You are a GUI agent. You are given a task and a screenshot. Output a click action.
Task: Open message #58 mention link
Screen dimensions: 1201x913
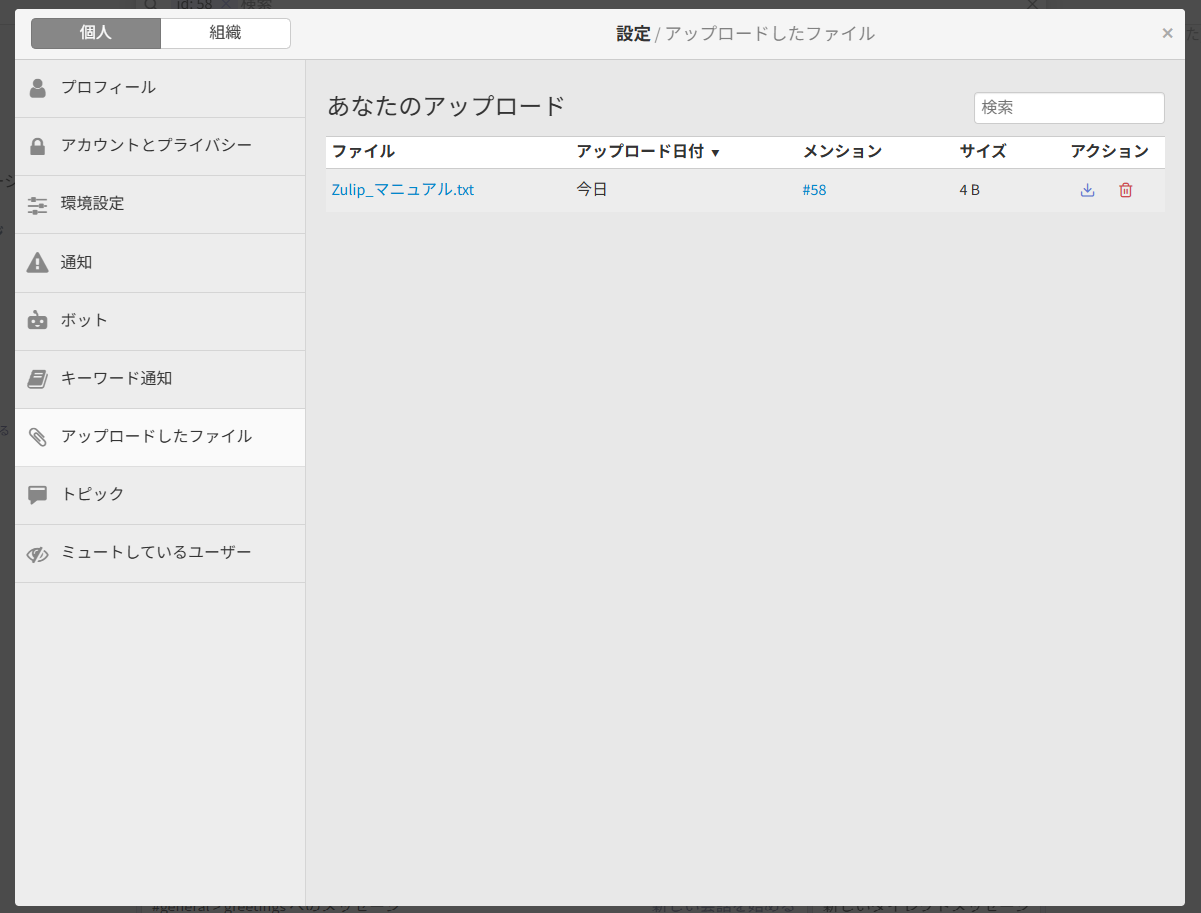pos(814,189)
